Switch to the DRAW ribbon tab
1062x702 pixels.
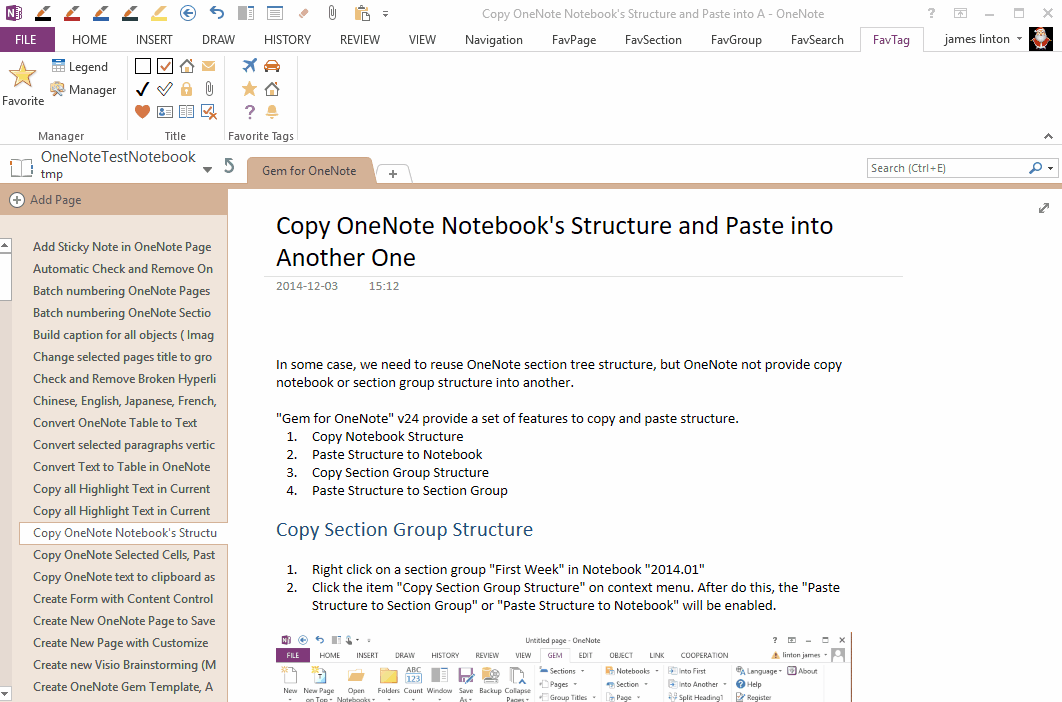point(218,39)
